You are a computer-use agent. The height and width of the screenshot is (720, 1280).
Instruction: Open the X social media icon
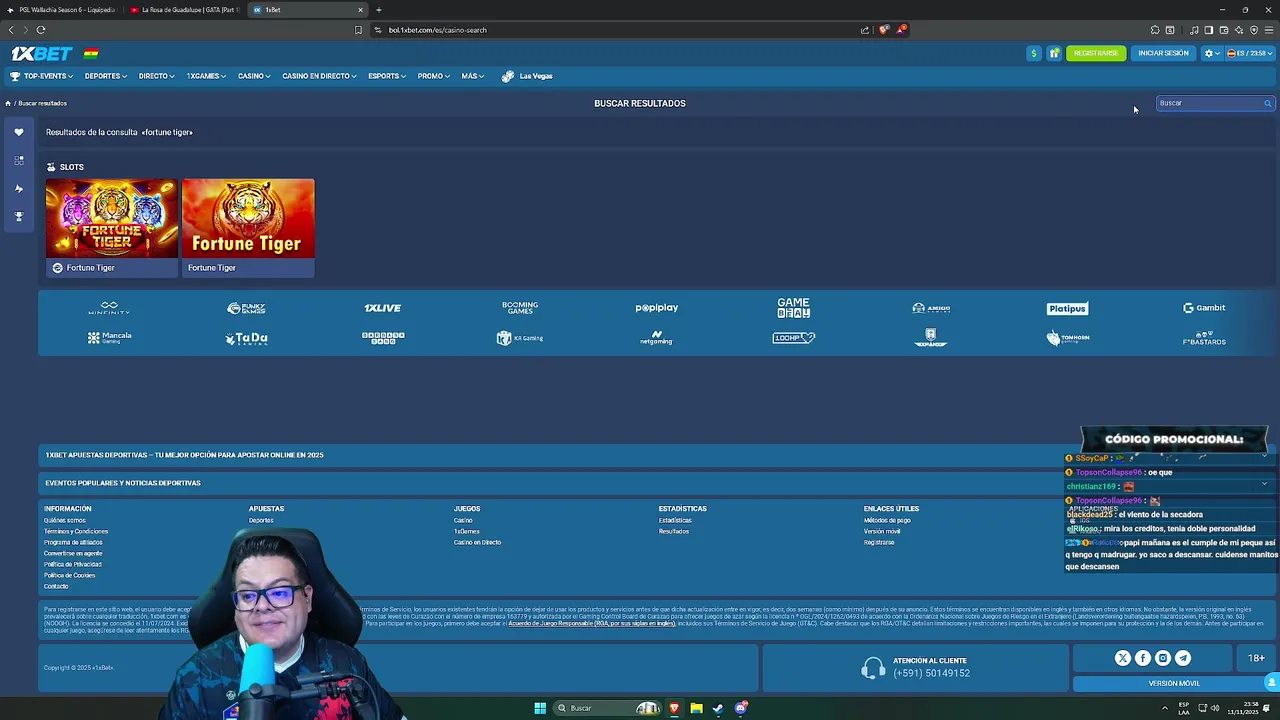(1123, 658)
